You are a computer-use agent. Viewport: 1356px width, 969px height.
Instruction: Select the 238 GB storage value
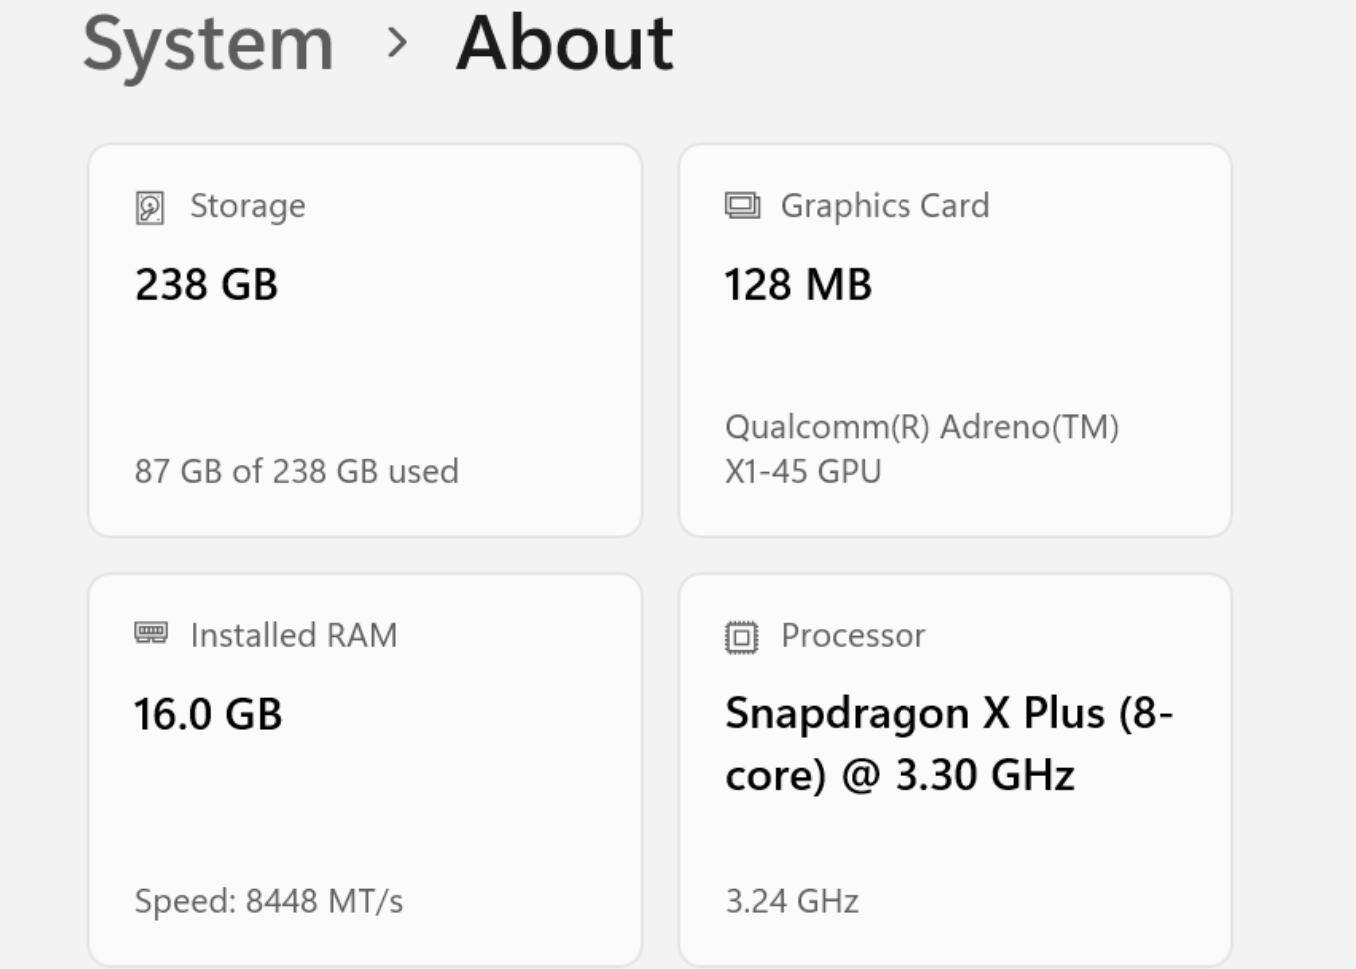click(x=207, y=284)
